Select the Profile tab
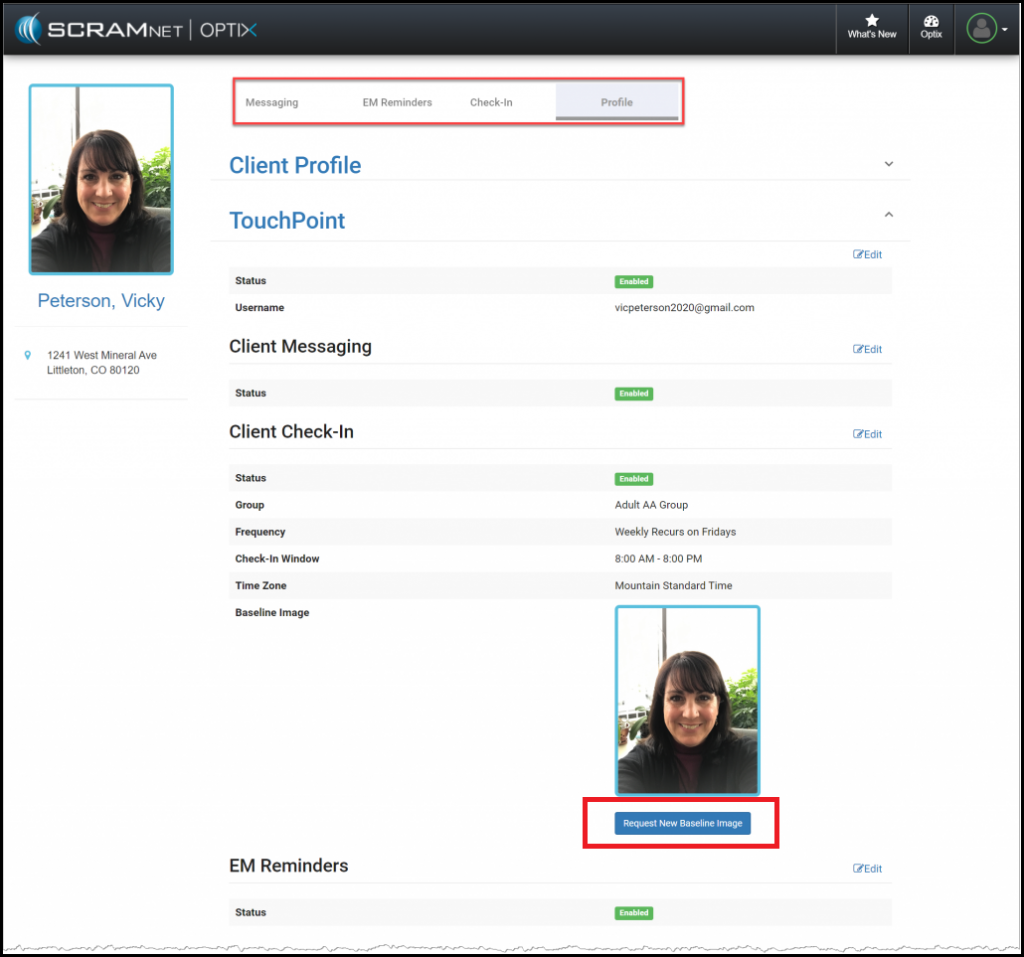1024x957 pixels. pos(616,102)
